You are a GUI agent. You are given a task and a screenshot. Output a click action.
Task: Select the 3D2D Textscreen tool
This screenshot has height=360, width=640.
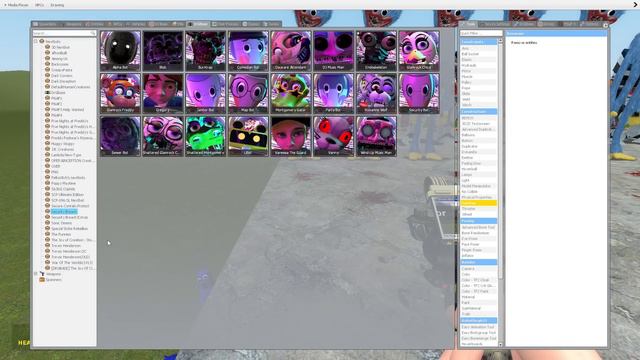[x=478, y=124]
